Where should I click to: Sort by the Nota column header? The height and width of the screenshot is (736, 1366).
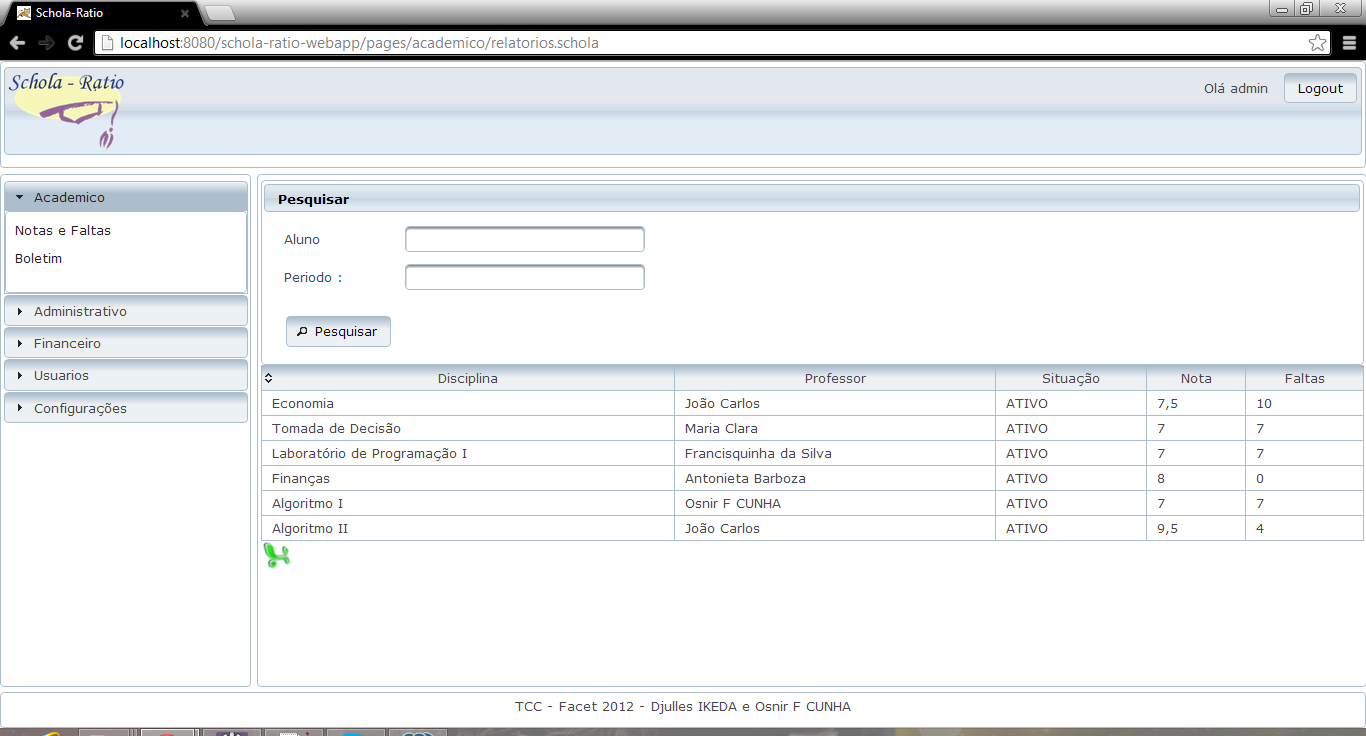coord(1196,378)
